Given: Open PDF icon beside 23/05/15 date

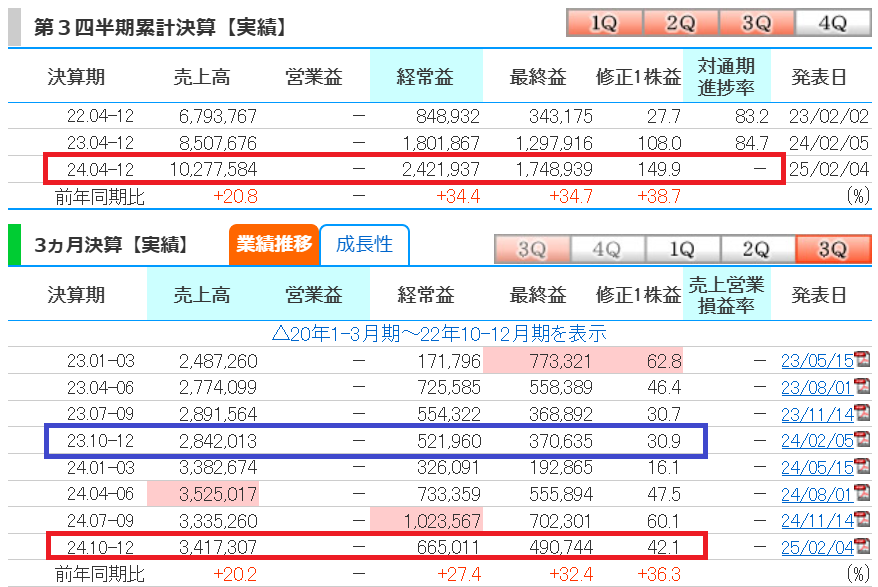Looking at the screenshot, I should (x=862, y=358).
